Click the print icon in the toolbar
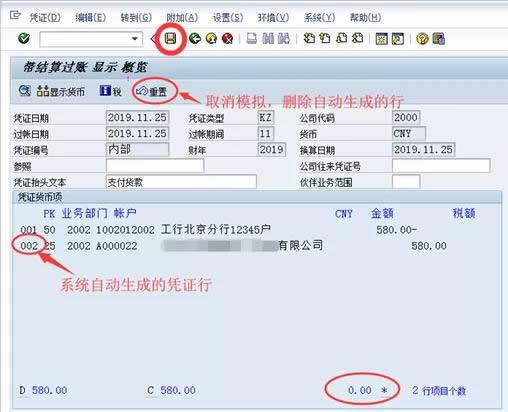508x412 pixels. (x=252, y=39)
